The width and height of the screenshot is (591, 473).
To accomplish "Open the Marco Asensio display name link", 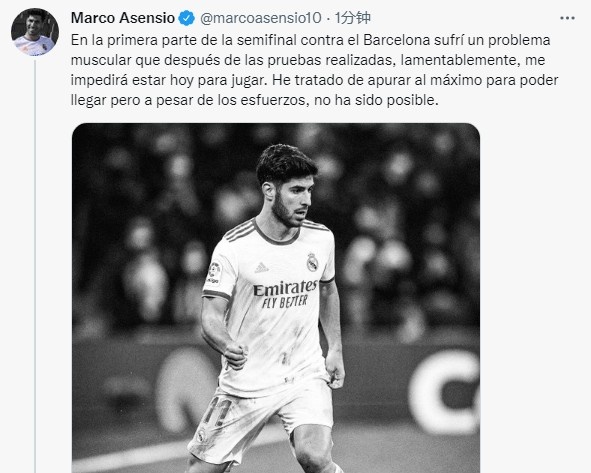I will point(123,18).
